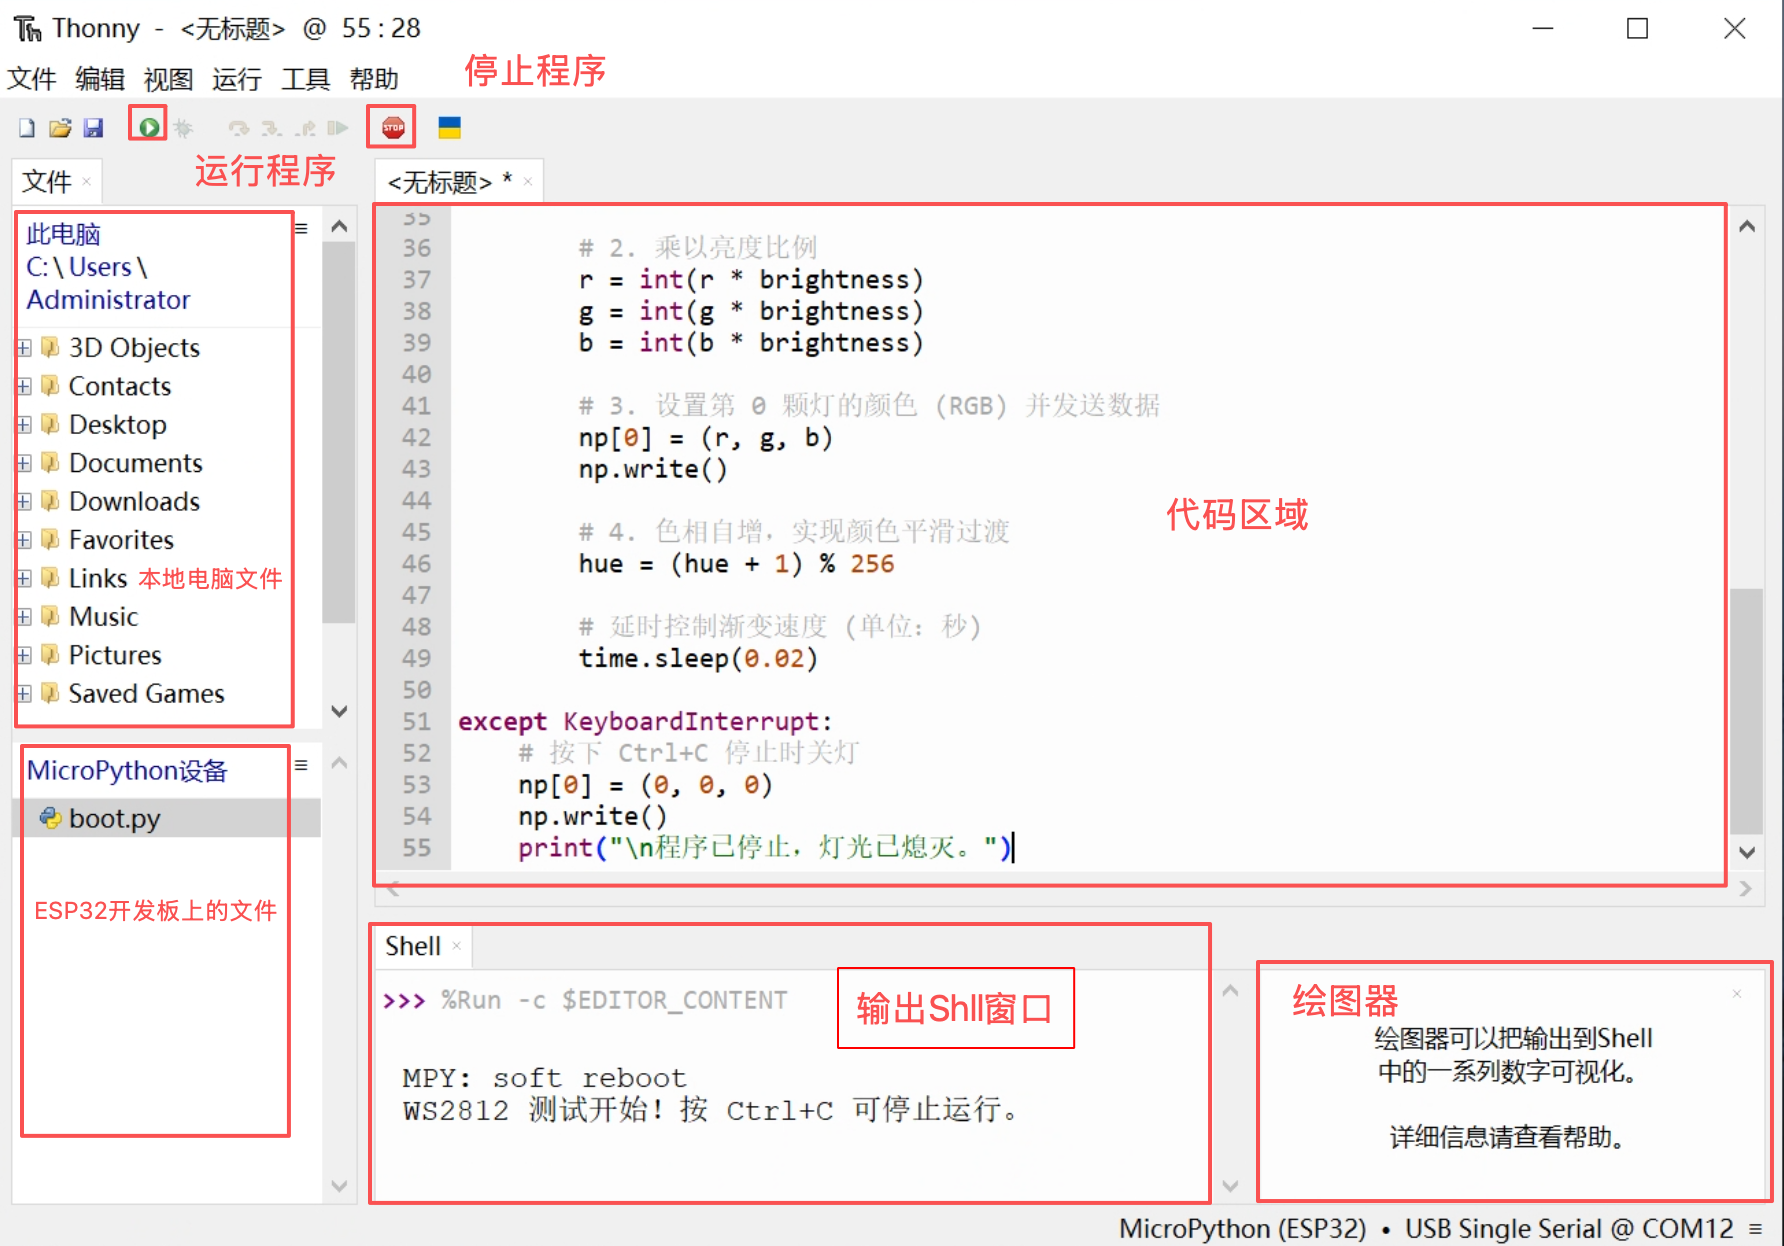The width and height of the screenshot is (1784, 1246).
Task: Expand the Music folder
Action: (24, 617)
